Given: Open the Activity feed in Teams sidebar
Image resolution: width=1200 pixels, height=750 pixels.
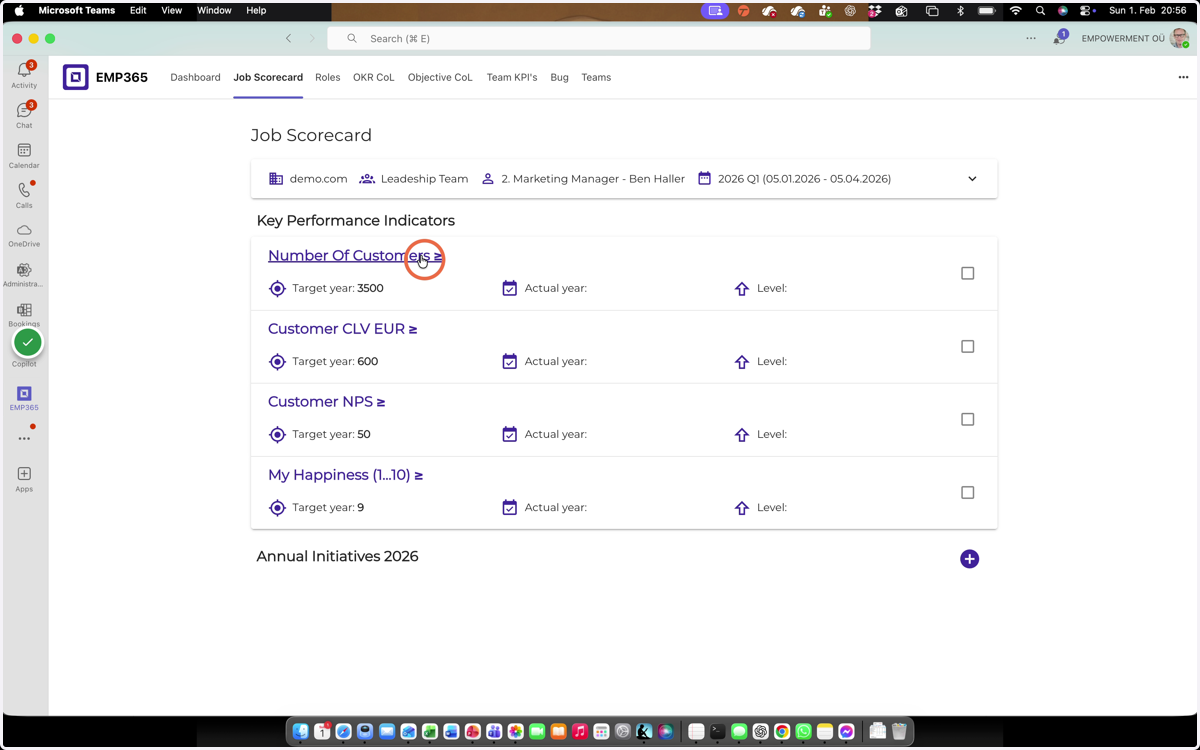Looking at the screenshot, I should pos(24,74).
